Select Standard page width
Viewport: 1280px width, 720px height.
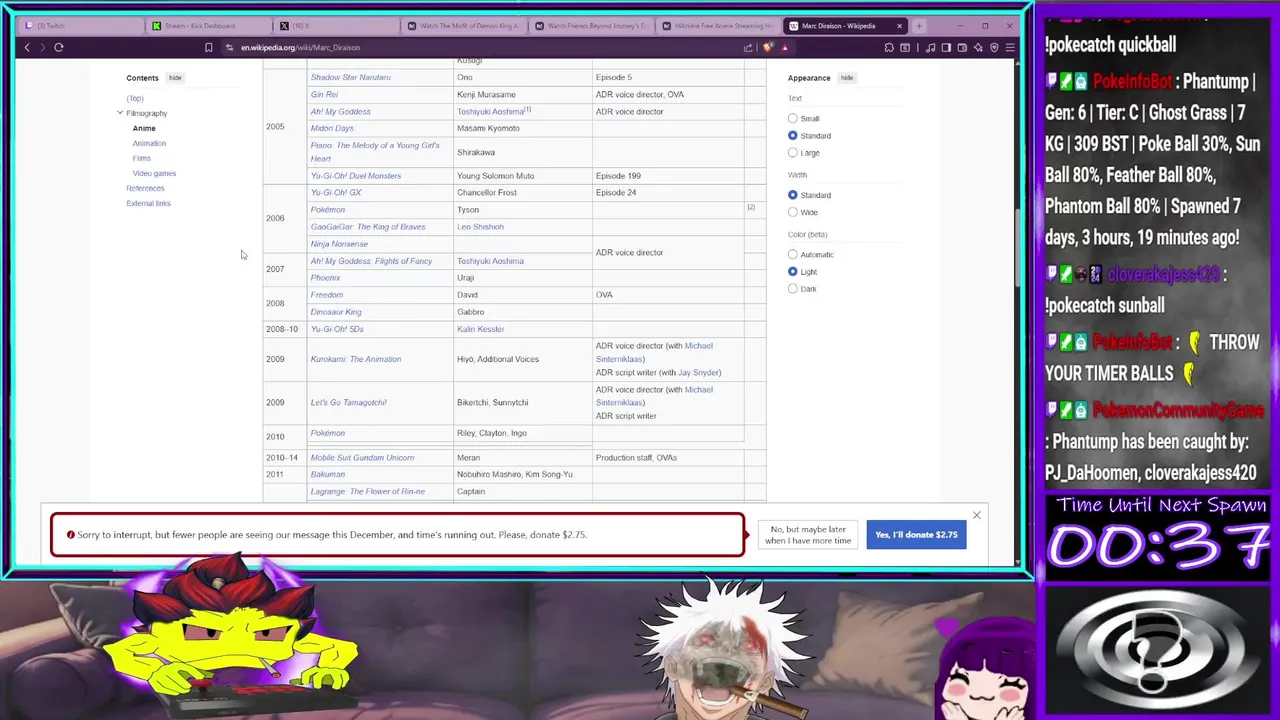tap(793, 195)
